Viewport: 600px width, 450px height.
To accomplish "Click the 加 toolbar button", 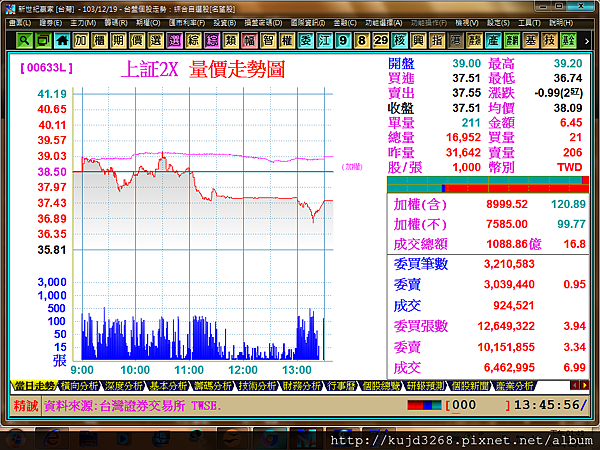I will click(x=80, y=40).
